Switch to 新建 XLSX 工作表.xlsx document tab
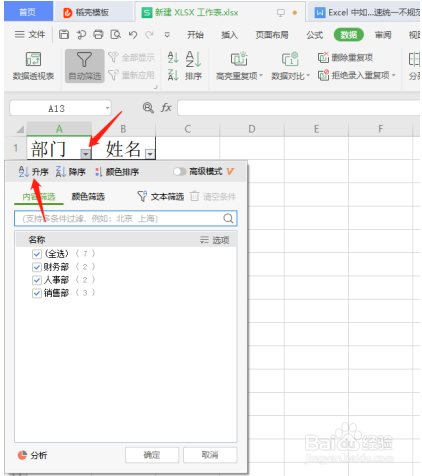Image resolution: width=422 pixels, height=476 pixels. [220, 12]
